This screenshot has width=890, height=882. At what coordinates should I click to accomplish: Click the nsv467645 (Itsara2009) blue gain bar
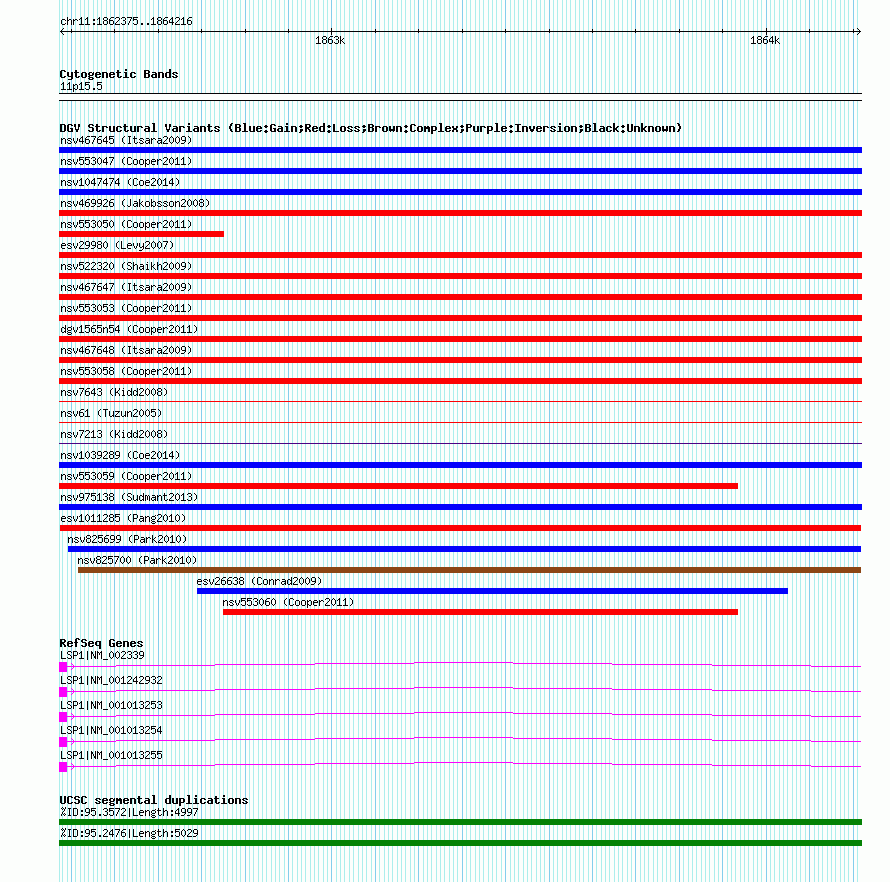pyautogui.click(x=460, y=150)
